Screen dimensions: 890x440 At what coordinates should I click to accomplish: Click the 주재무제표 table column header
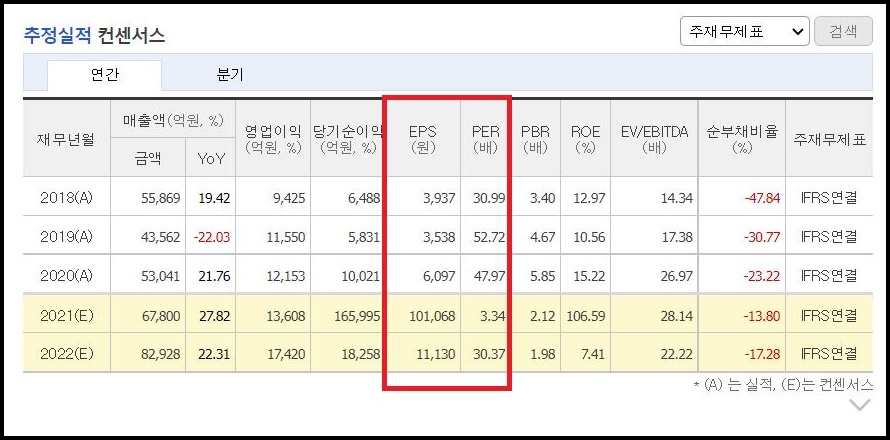pos(829,140)
